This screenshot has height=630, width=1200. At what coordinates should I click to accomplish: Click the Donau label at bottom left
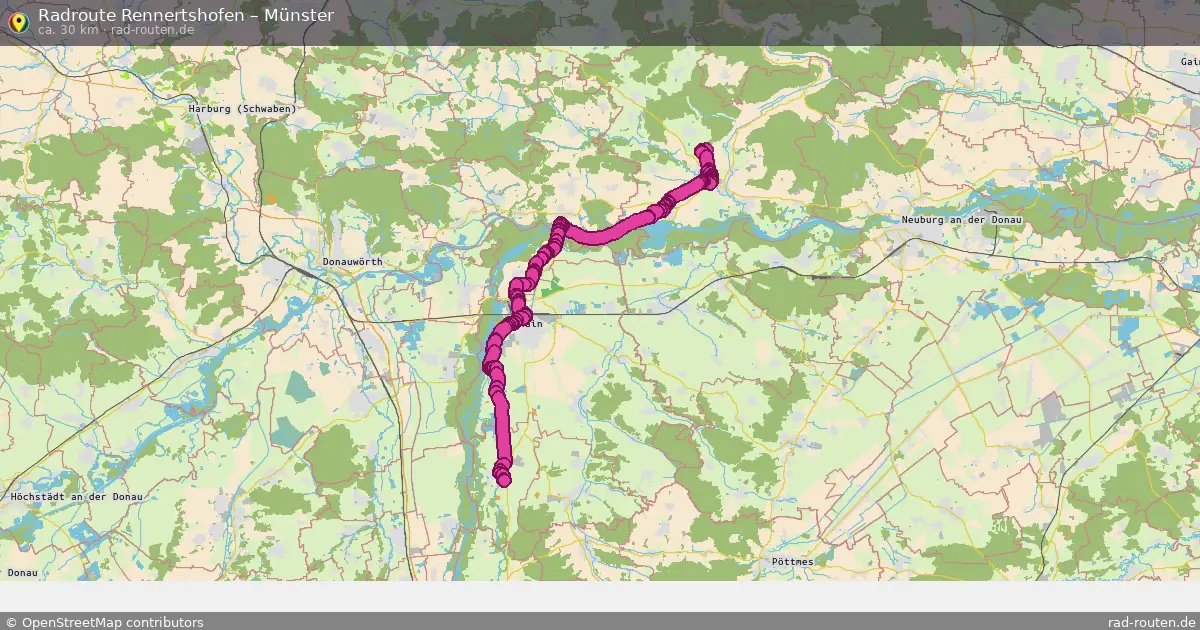tap(22, 573)
